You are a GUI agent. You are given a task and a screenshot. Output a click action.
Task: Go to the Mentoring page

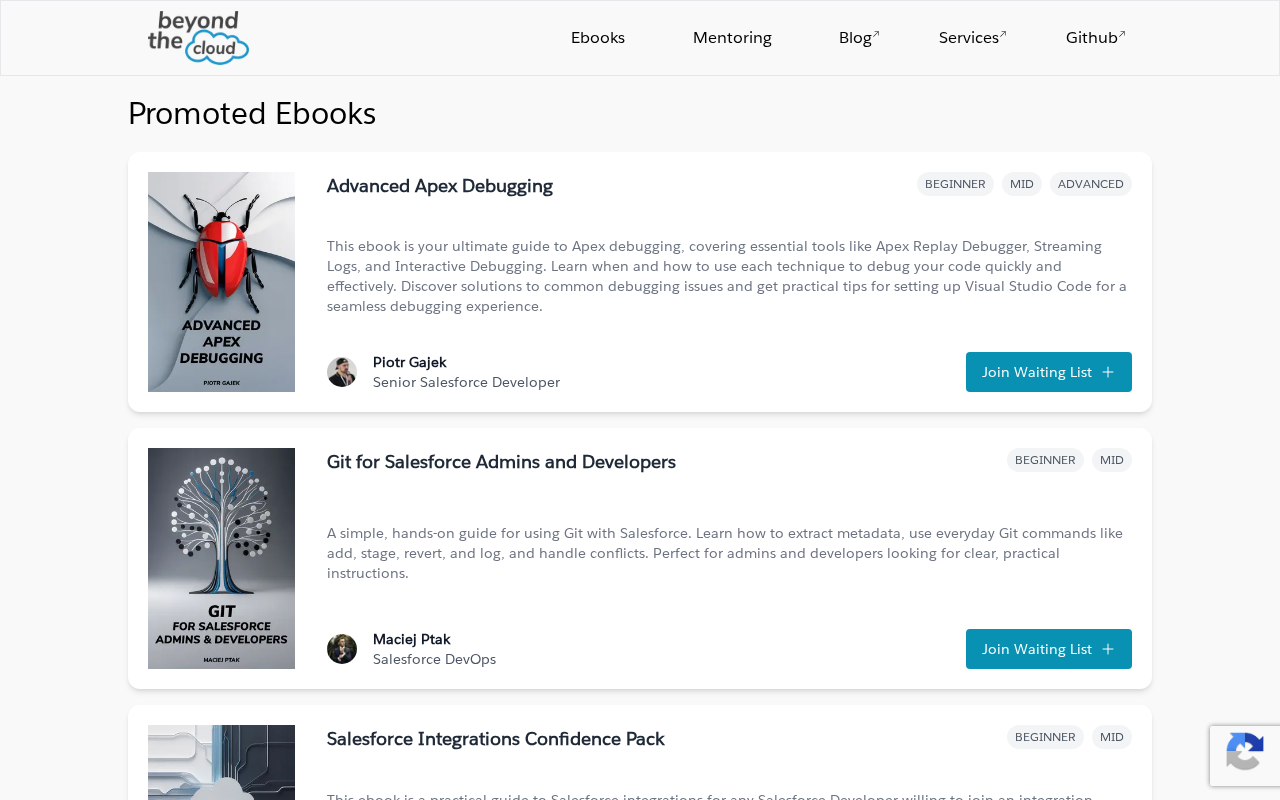732,38
